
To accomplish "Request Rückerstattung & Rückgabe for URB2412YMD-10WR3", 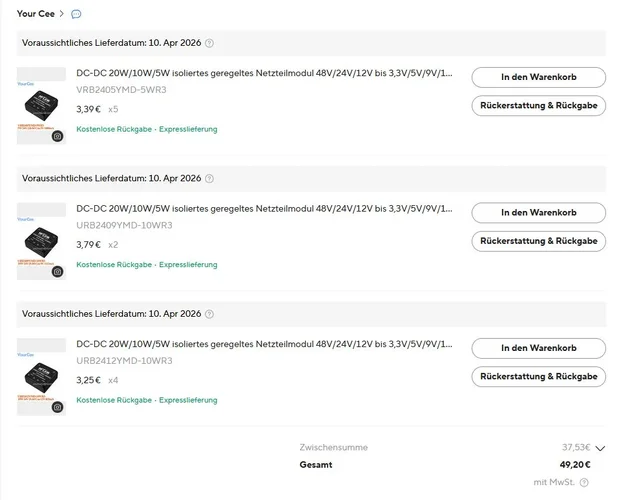I will click(538, 376).
